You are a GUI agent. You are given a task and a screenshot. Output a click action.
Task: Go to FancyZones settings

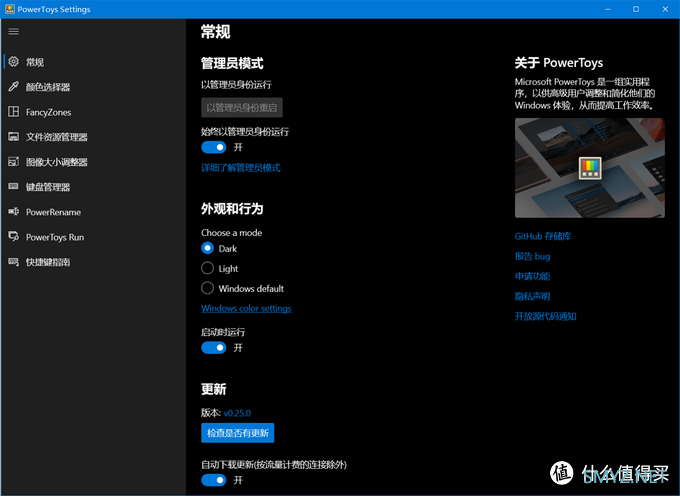pos(93,112)
